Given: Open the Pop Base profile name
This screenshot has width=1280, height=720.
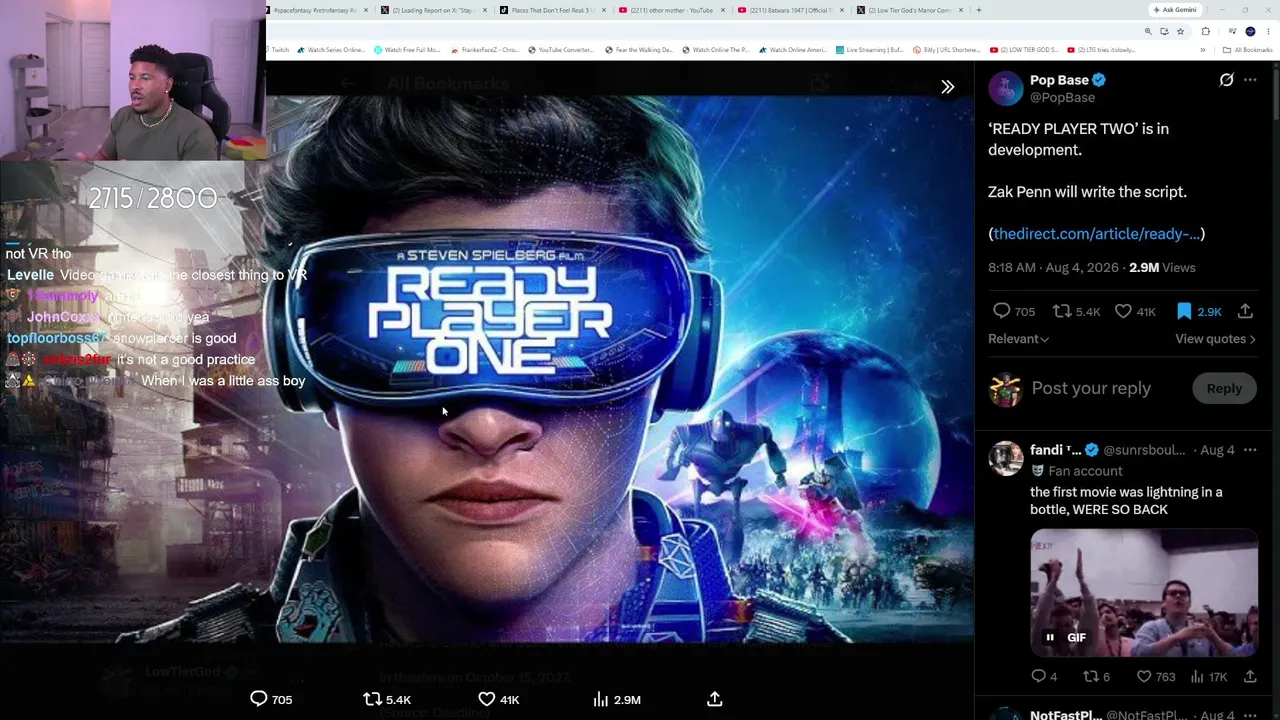Looking at the screenshot, I should pos(1059,80).
